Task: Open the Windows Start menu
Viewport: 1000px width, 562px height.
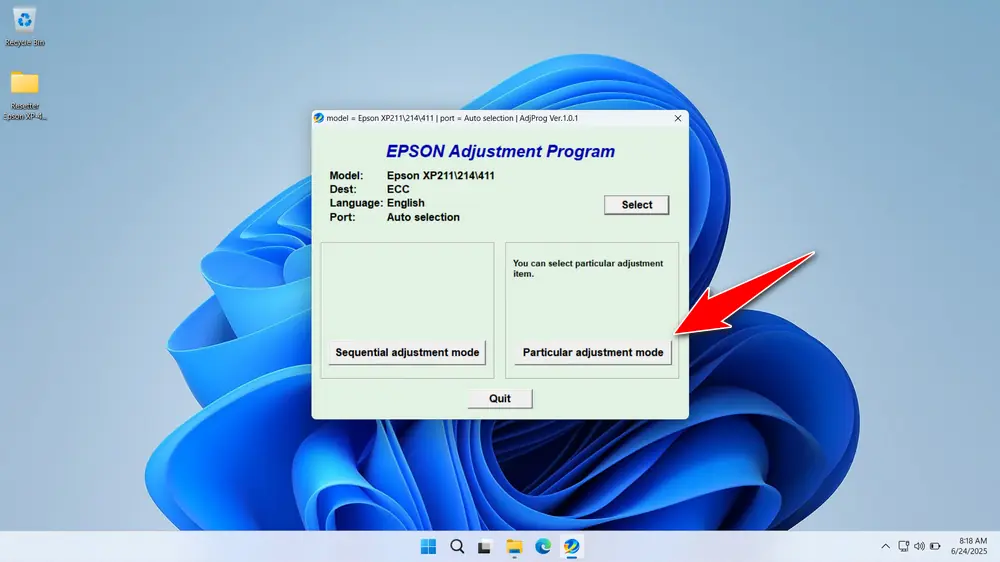Action: (428, 547)
